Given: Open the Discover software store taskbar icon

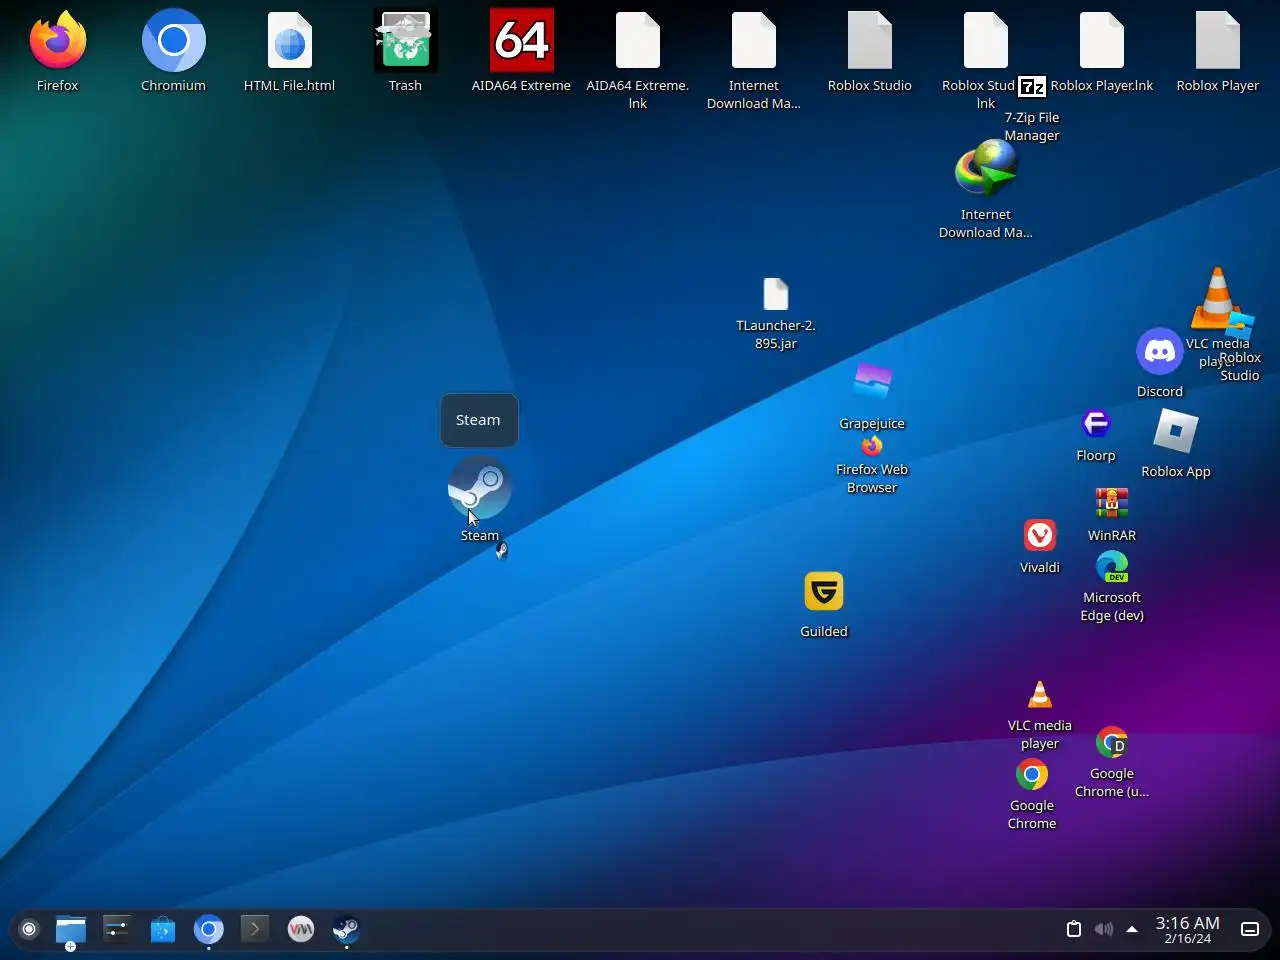Looking at the screenshot, I should pos(163,930).
